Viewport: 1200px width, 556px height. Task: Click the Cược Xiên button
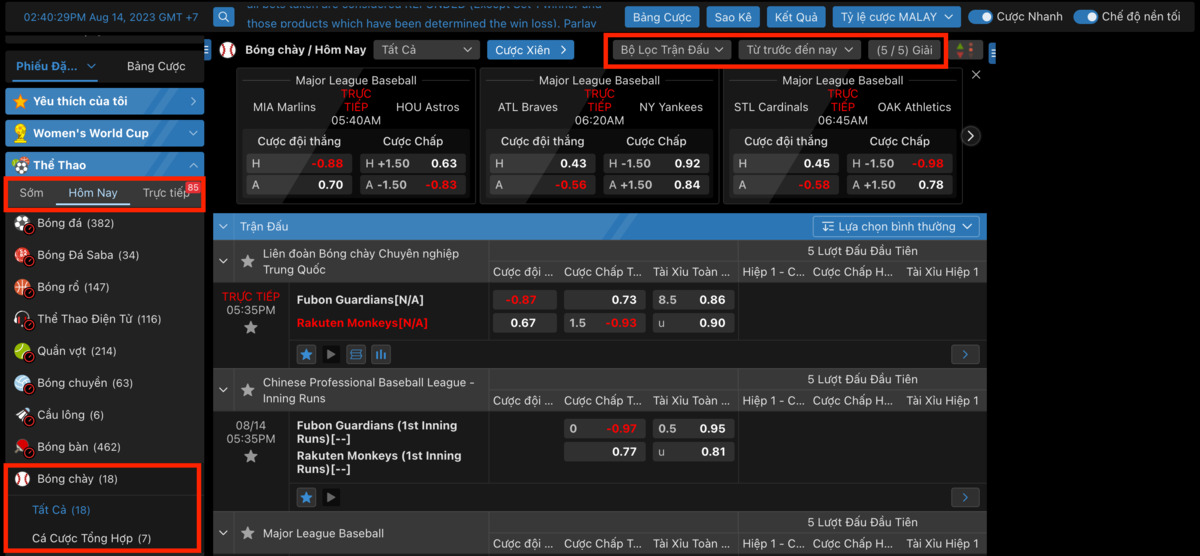click(x=530, y=50)
